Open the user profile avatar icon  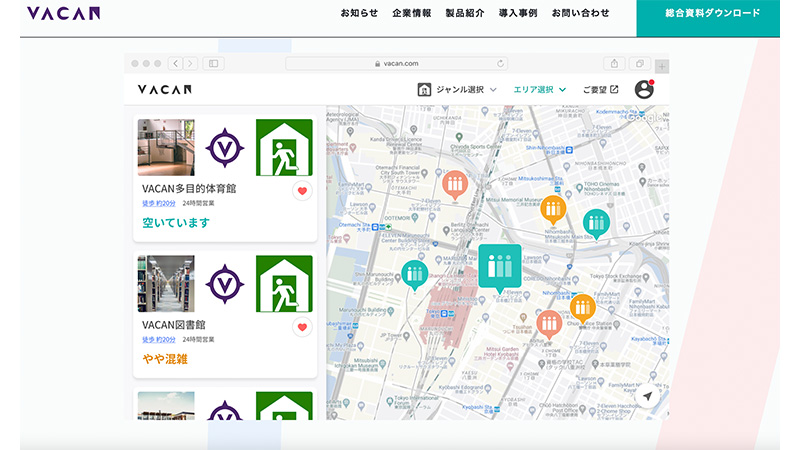click(x=644, y=89)
